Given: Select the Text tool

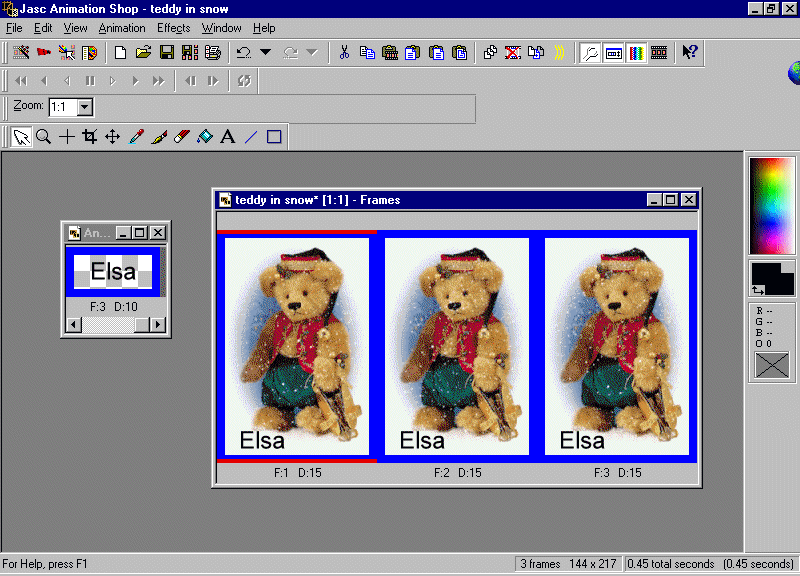Looking at the screenshot, I should 228,137.
